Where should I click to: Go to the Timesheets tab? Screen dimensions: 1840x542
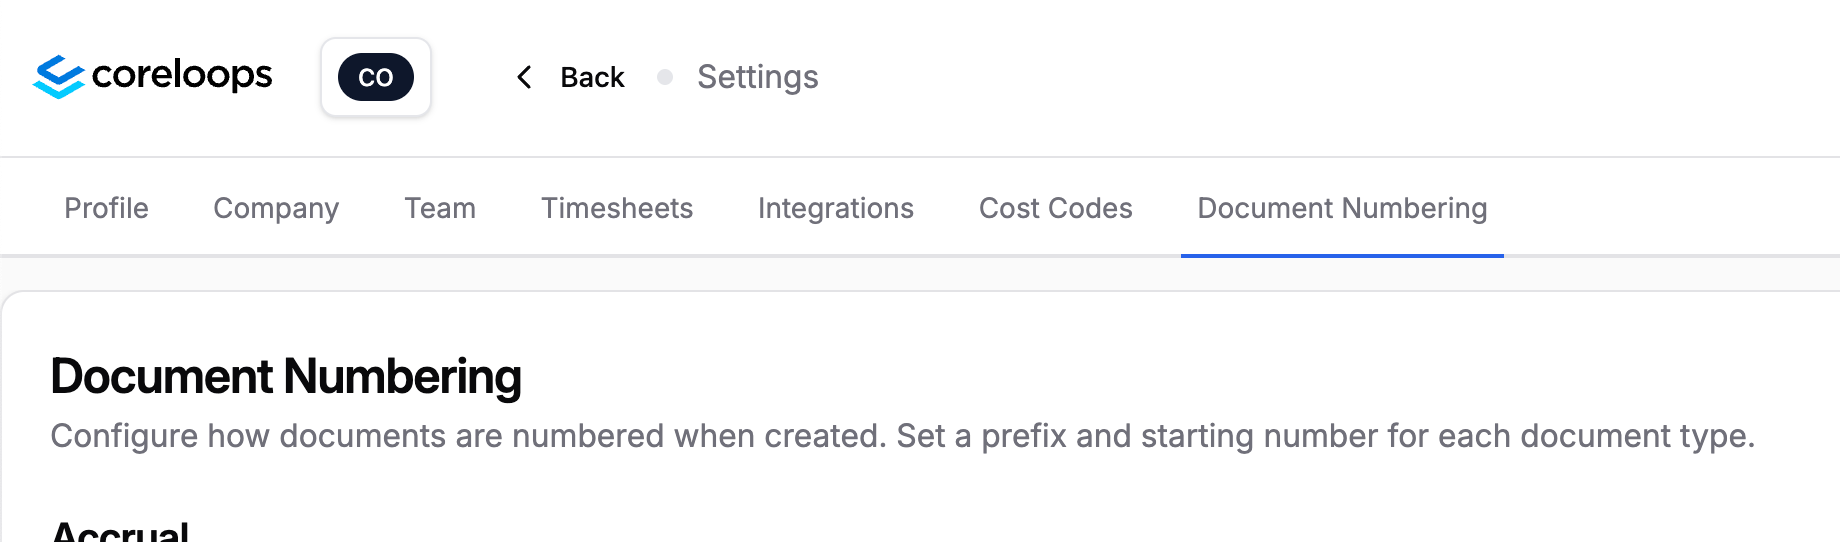click(617, 208)
